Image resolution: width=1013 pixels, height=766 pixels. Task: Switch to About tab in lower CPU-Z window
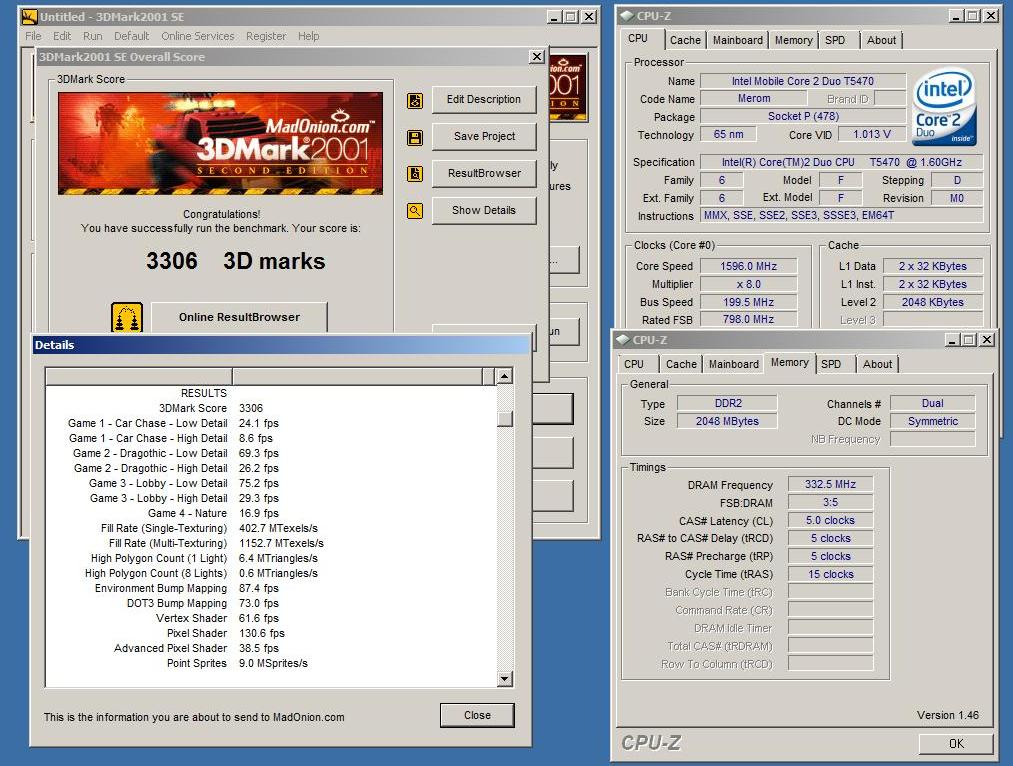tap(877, 364)
